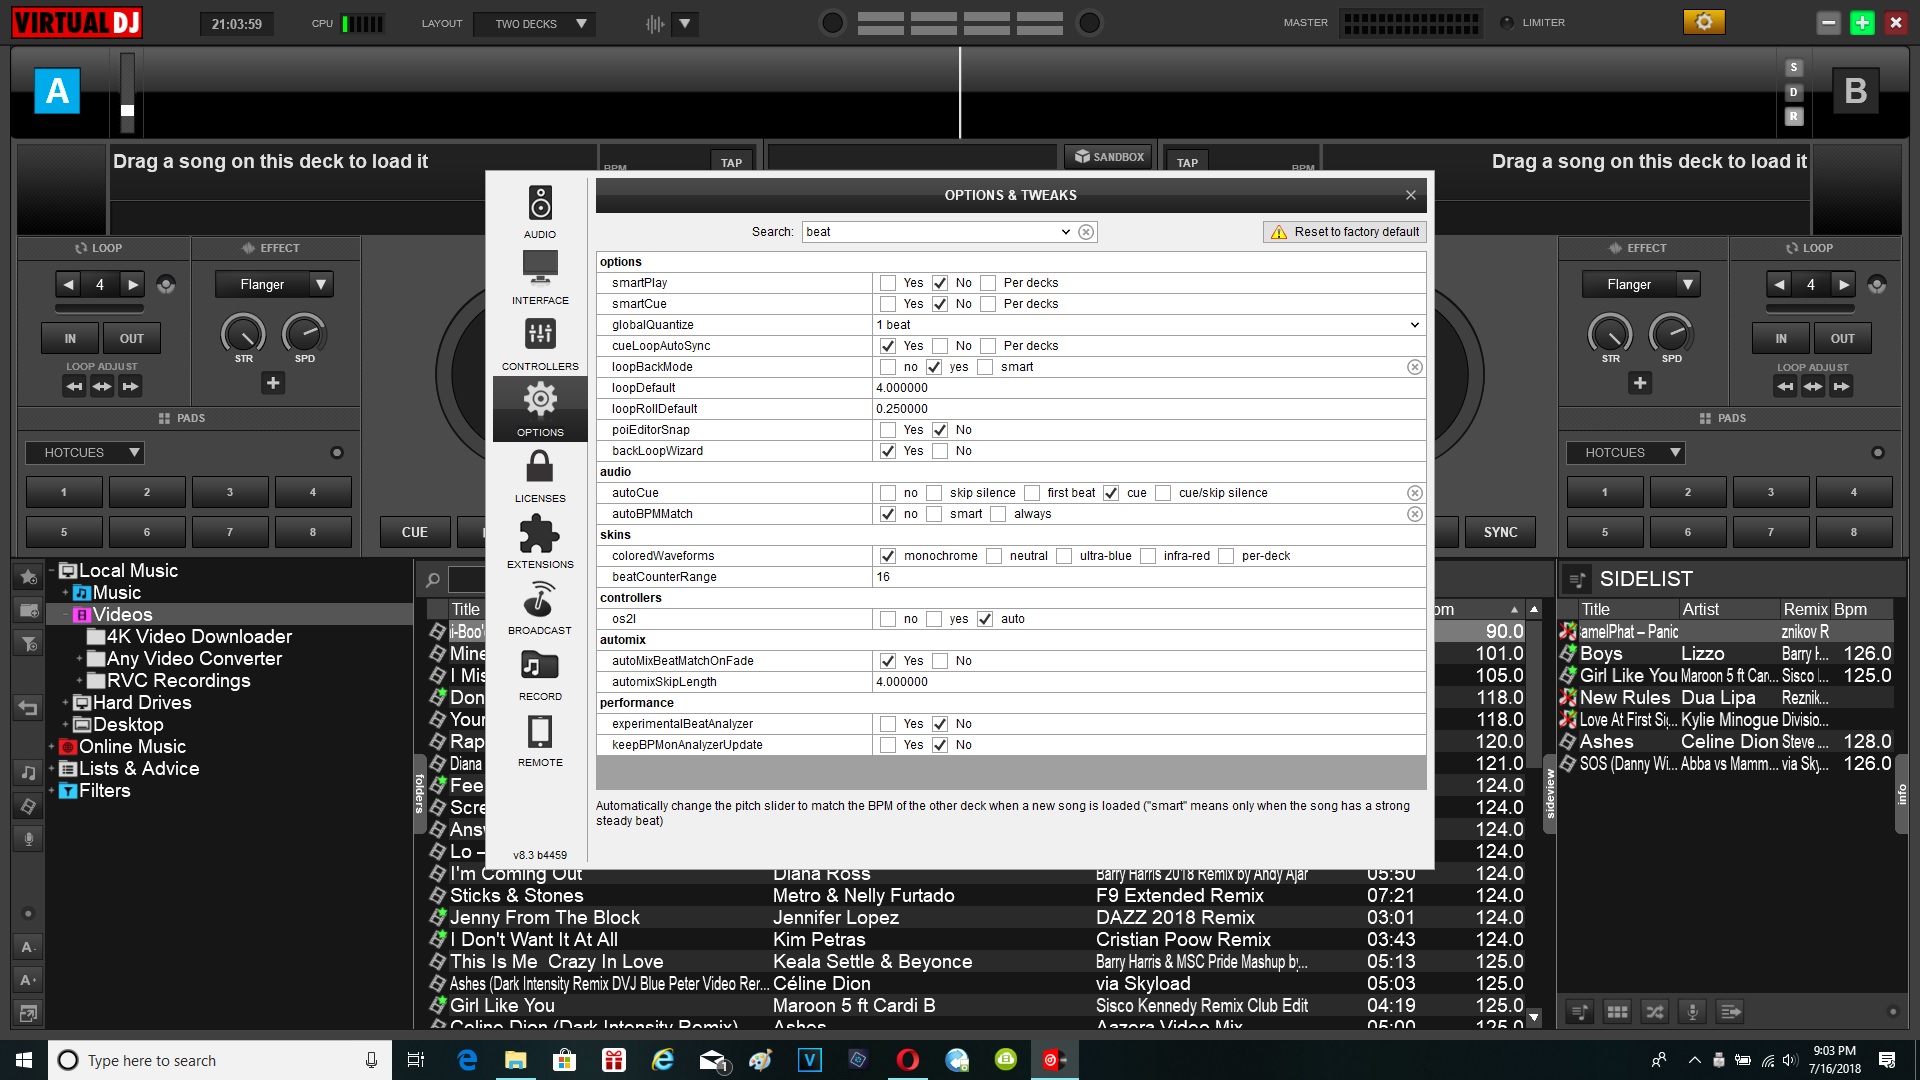Screen dimensions: 1920x1080
Task: Adjust left deck effect STR knob
Action: 243,334
